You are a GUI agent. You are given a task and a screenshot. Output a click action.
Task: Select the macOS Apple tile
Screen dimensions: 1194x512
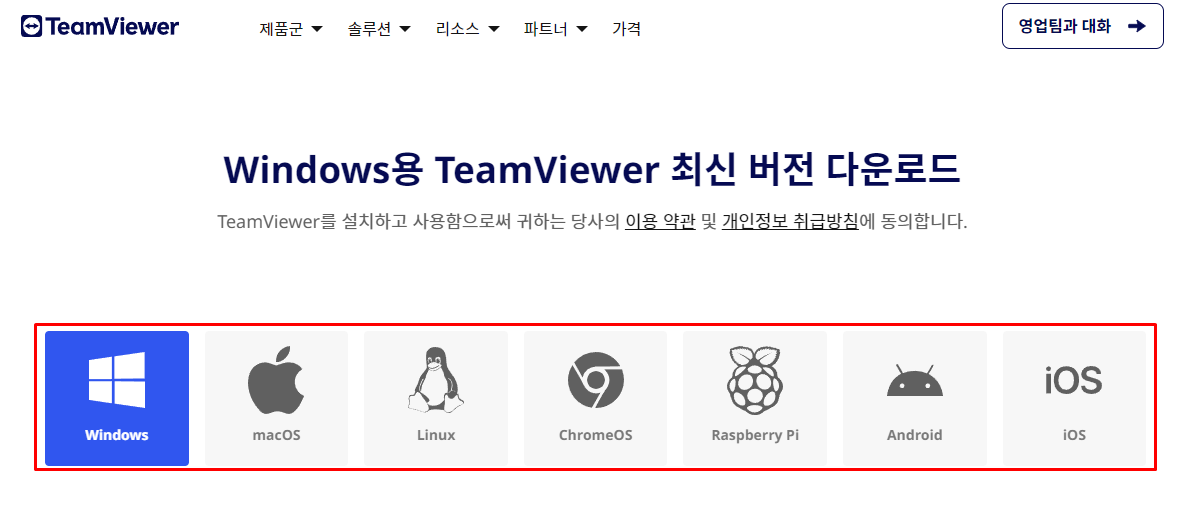tap(276, 398)
